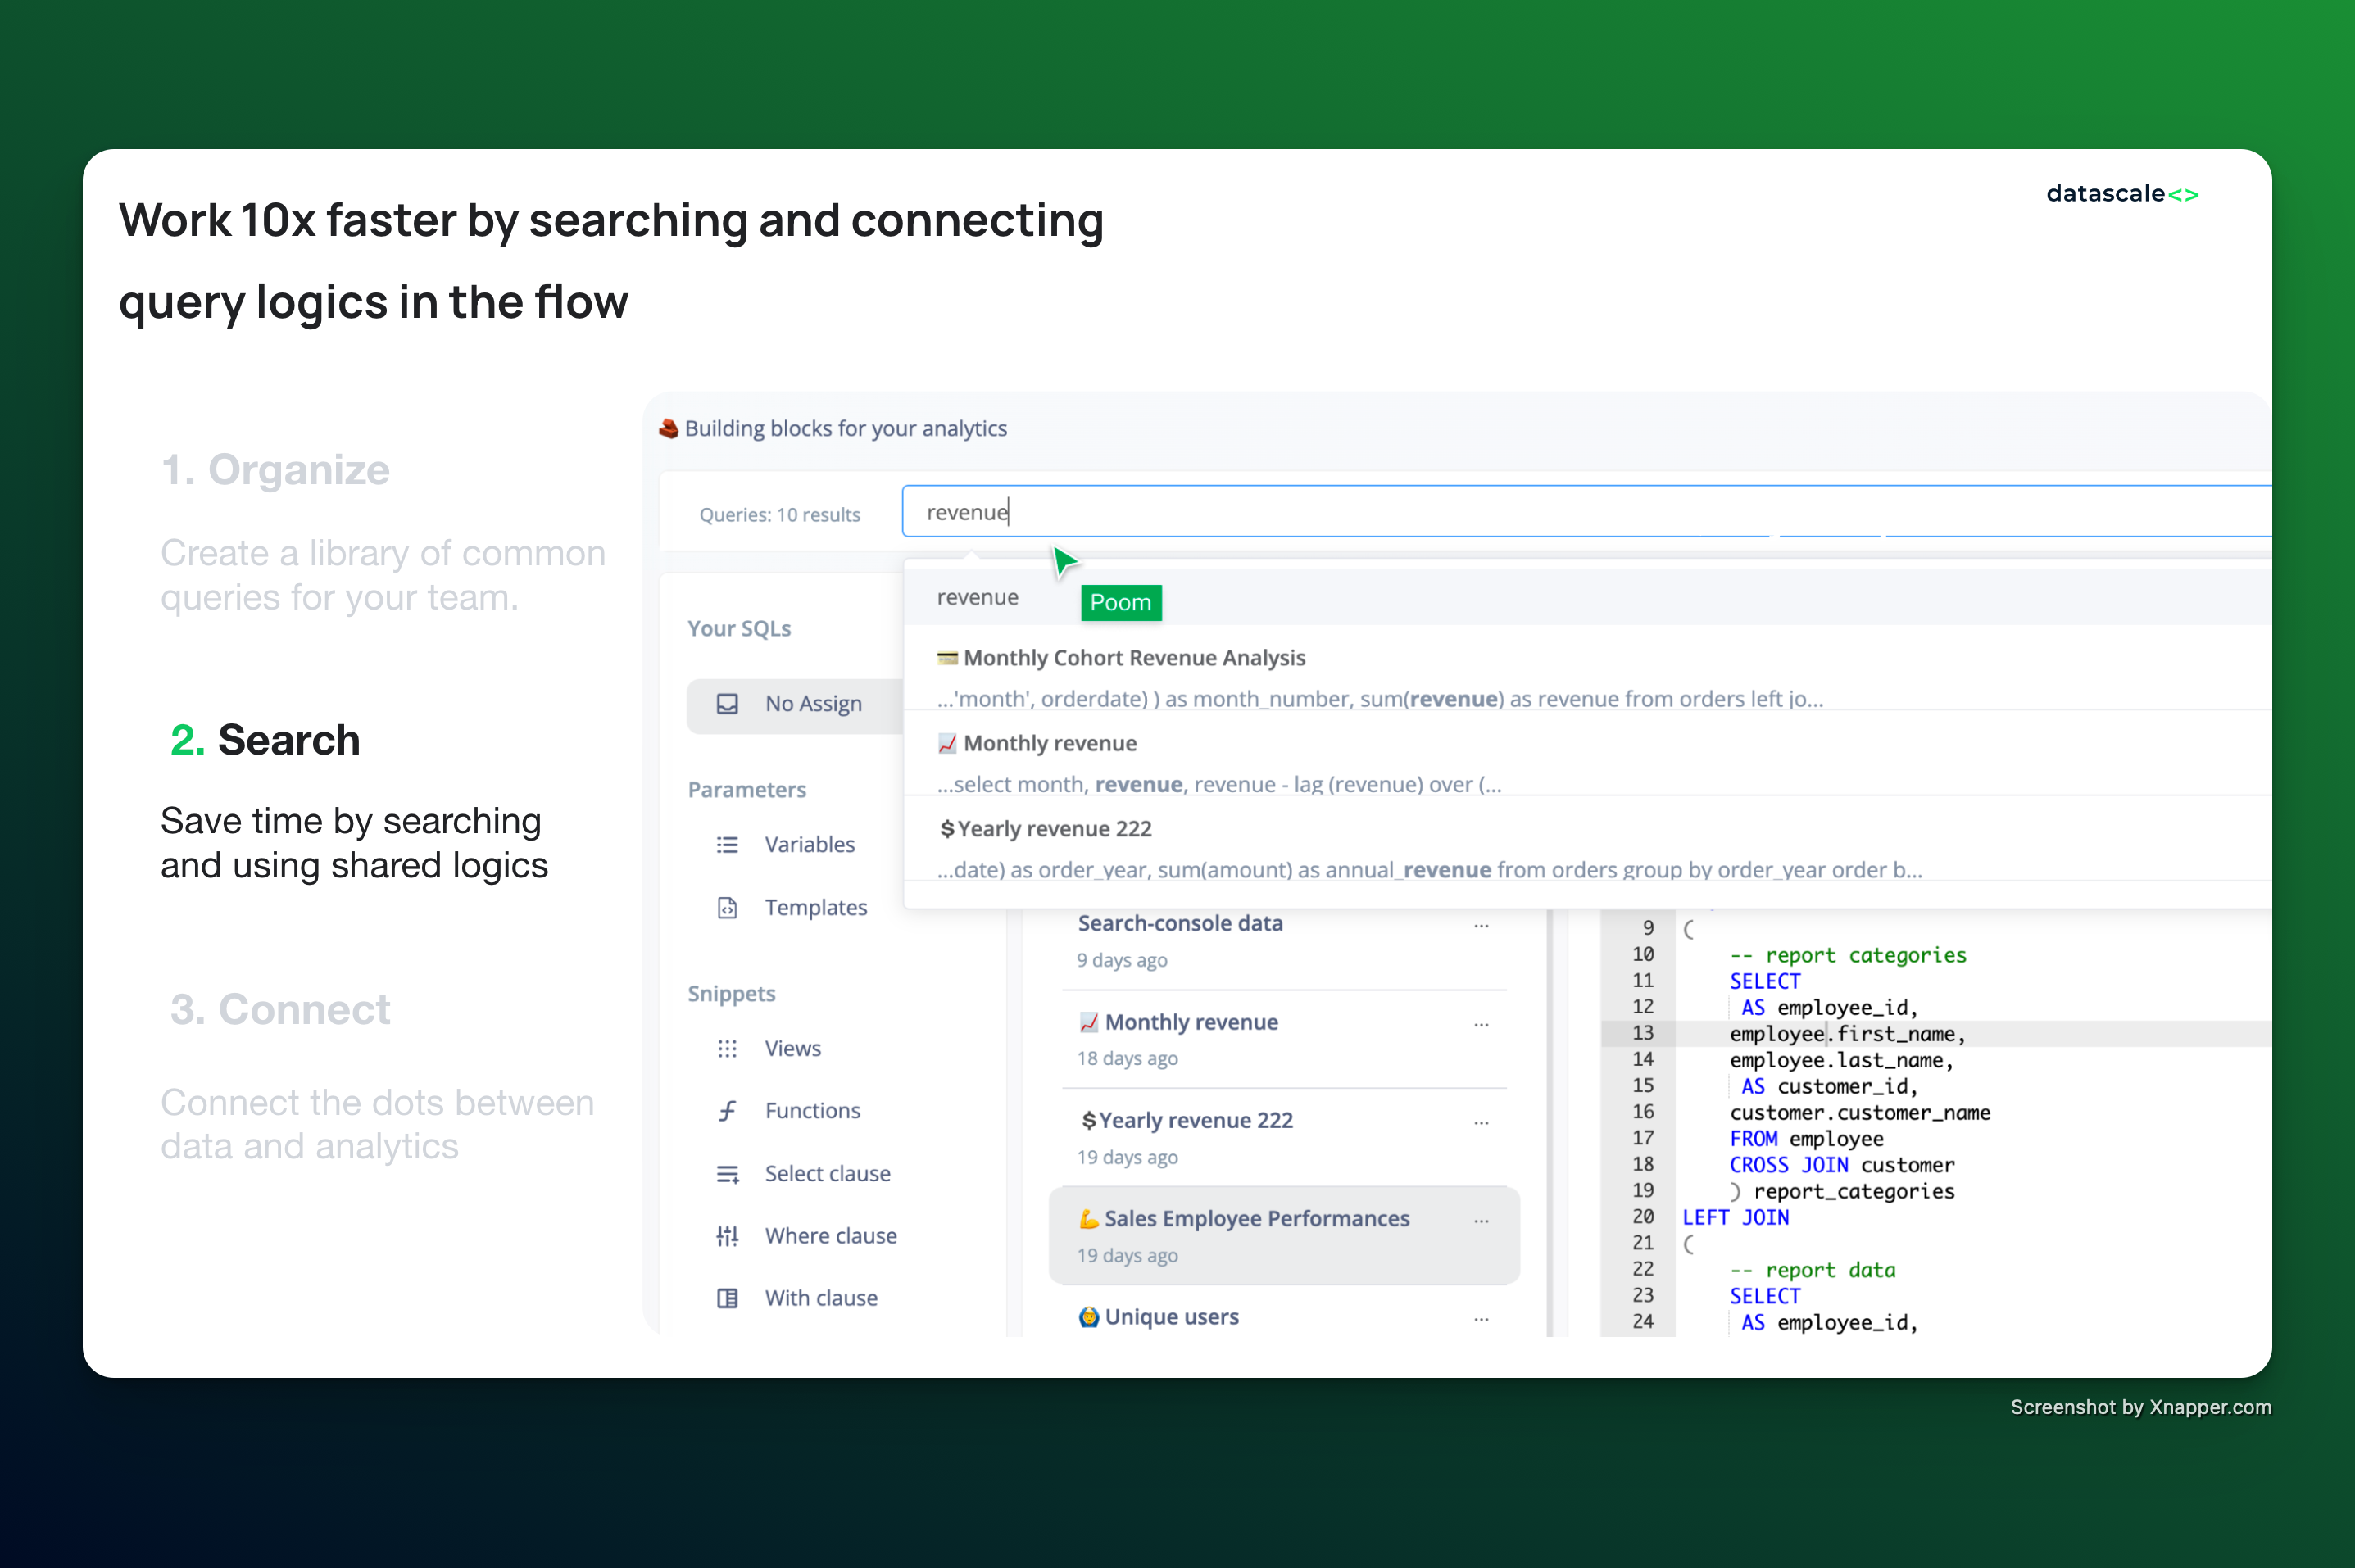The image size is (2355, 1568).
Task: Click the flexed-arm icon on Sales Employee Performances
Action: 1088,1219
